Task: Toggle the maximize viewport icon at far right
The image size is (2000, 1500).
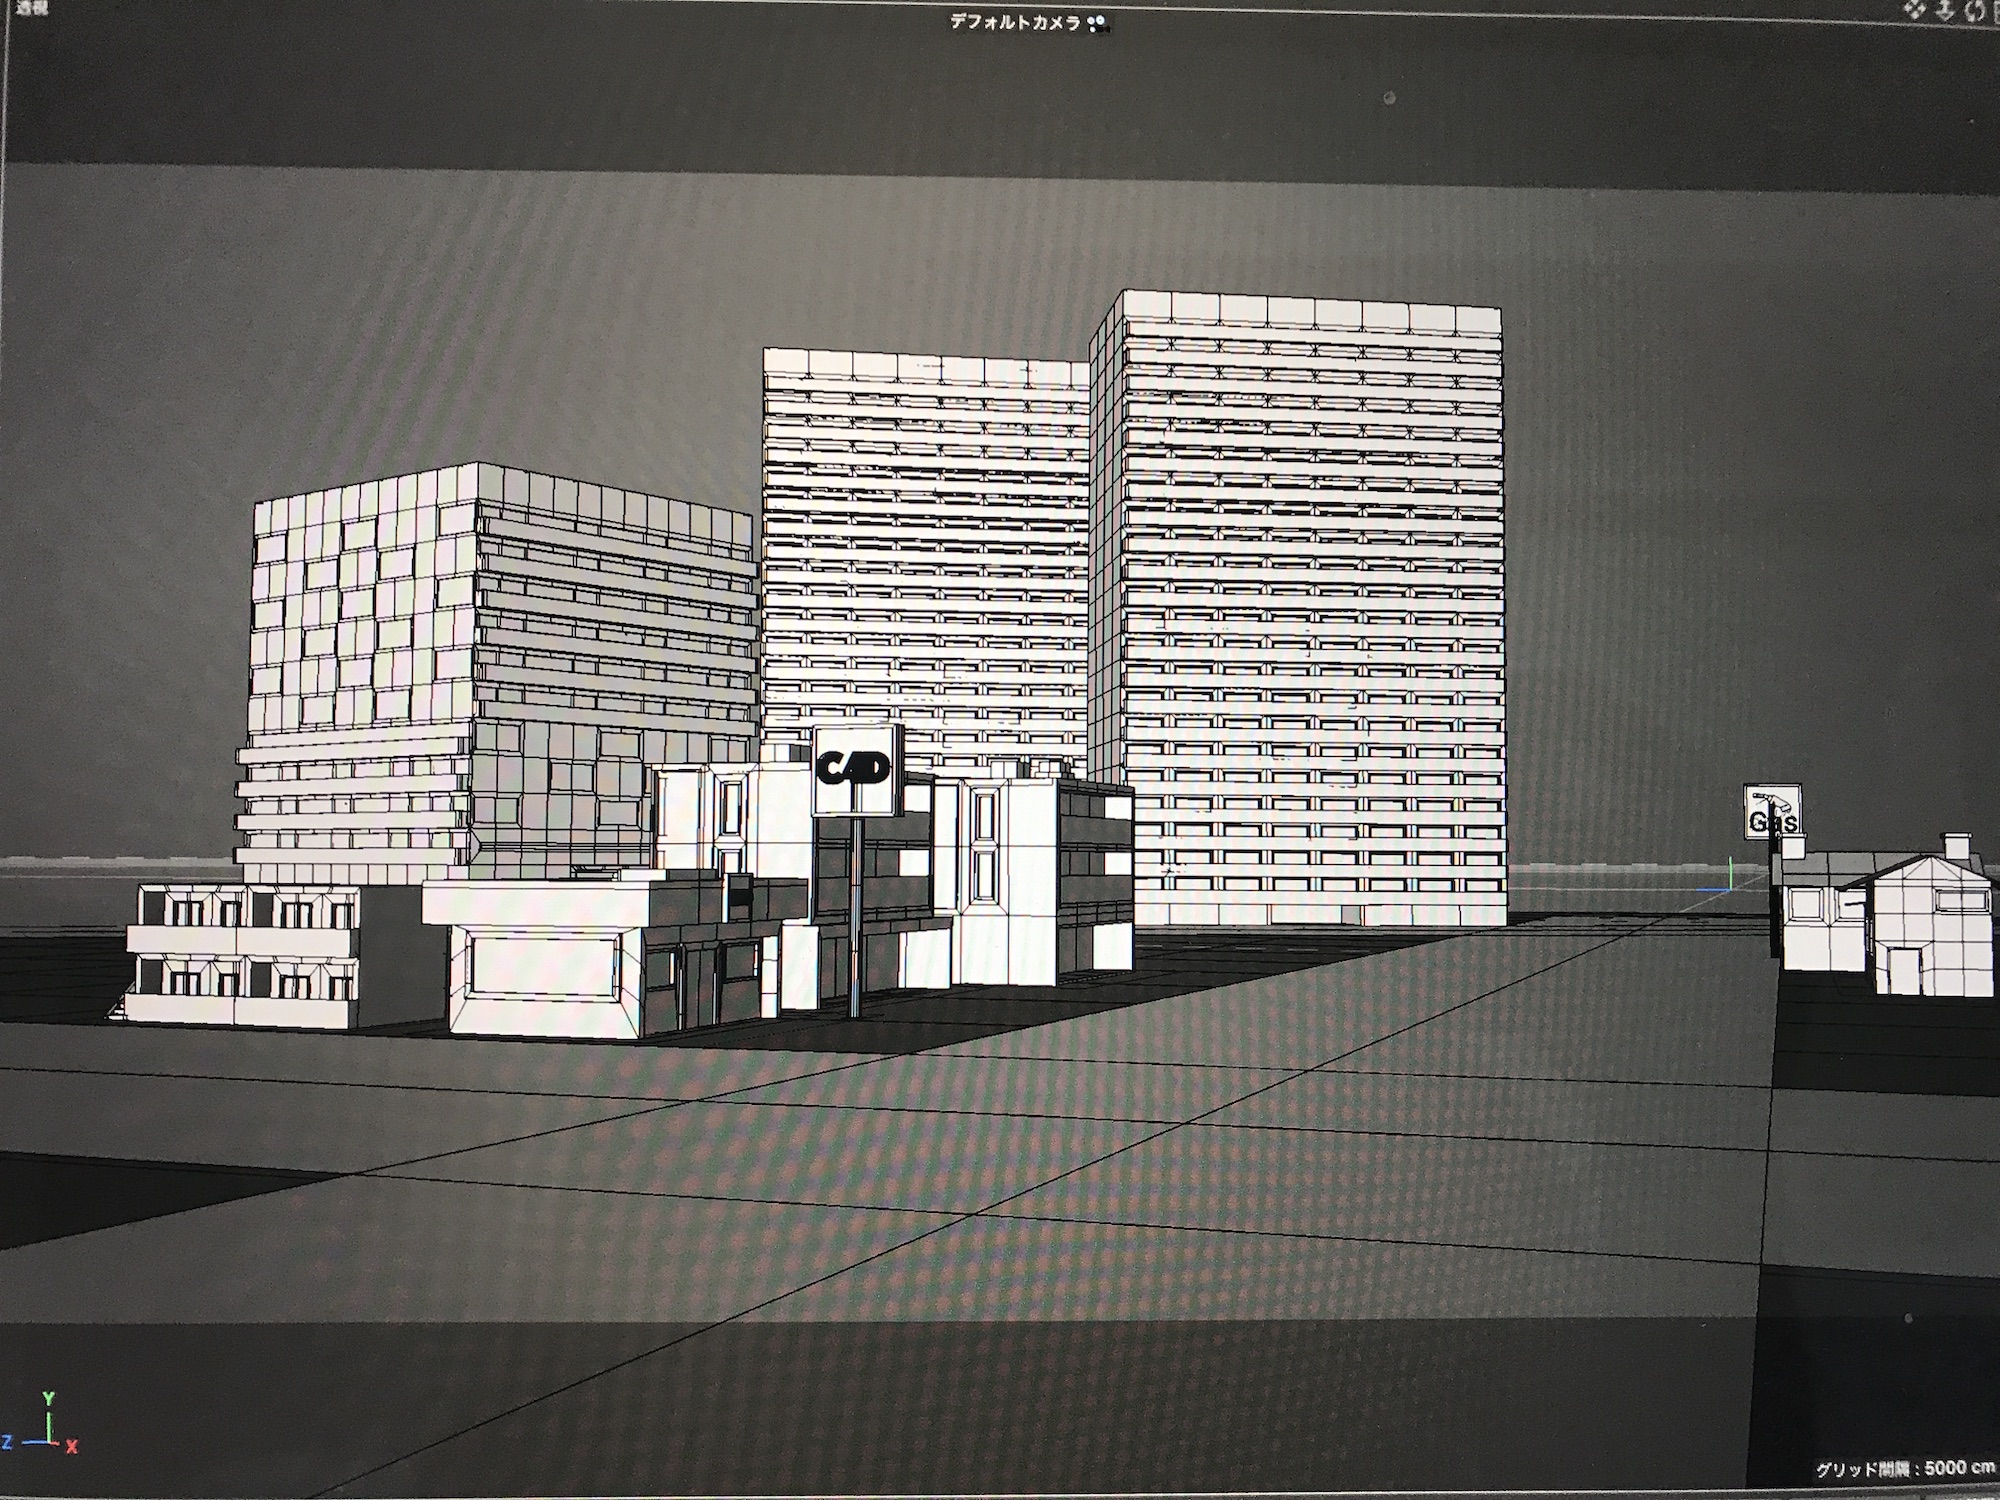Action: click(1995, 11)
